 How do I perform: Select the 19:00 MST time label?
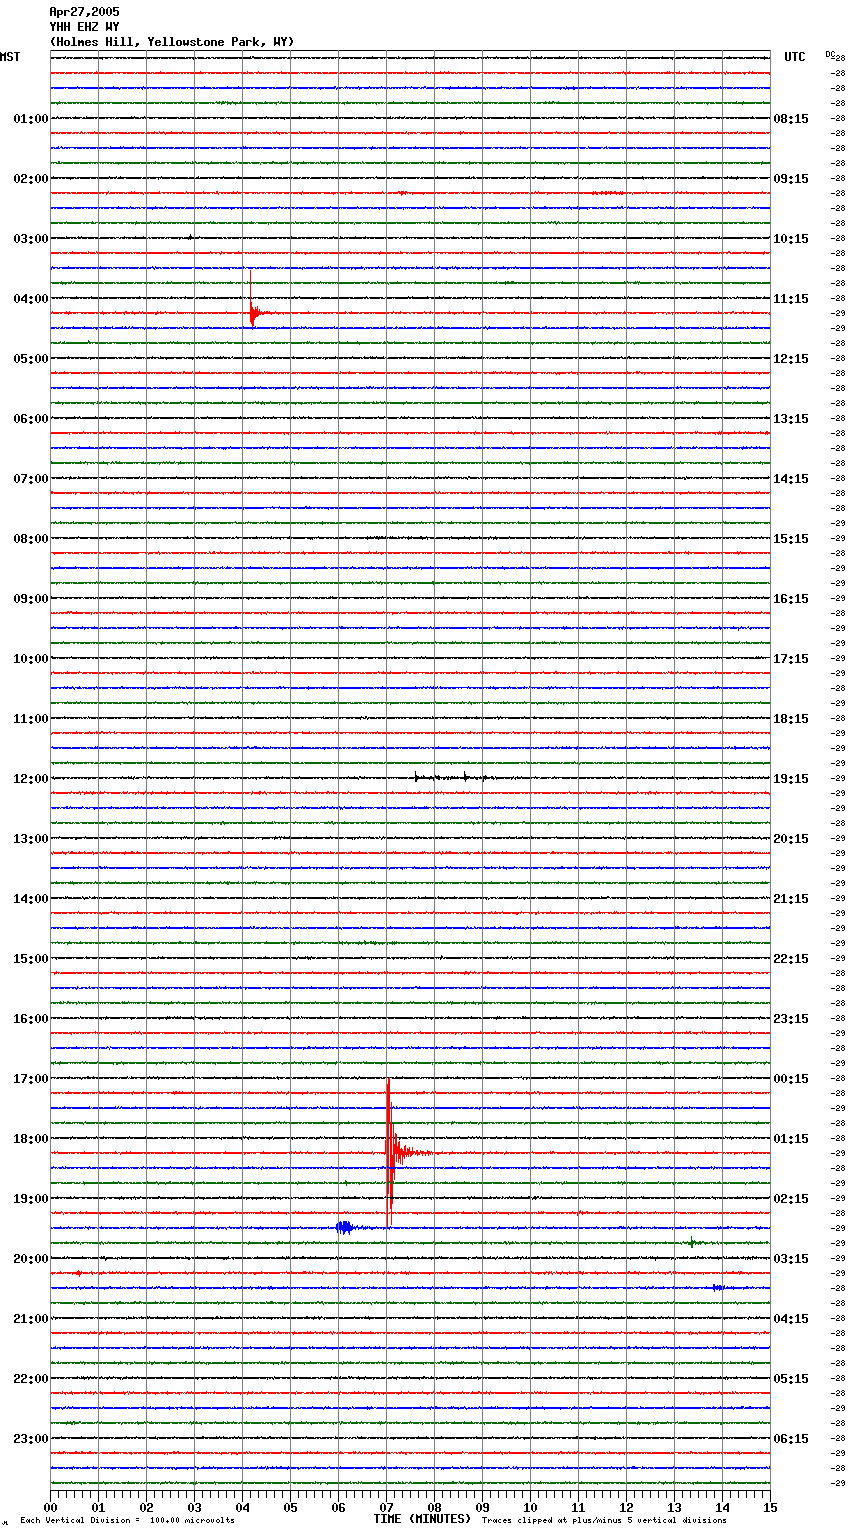tap(30, 1199)
